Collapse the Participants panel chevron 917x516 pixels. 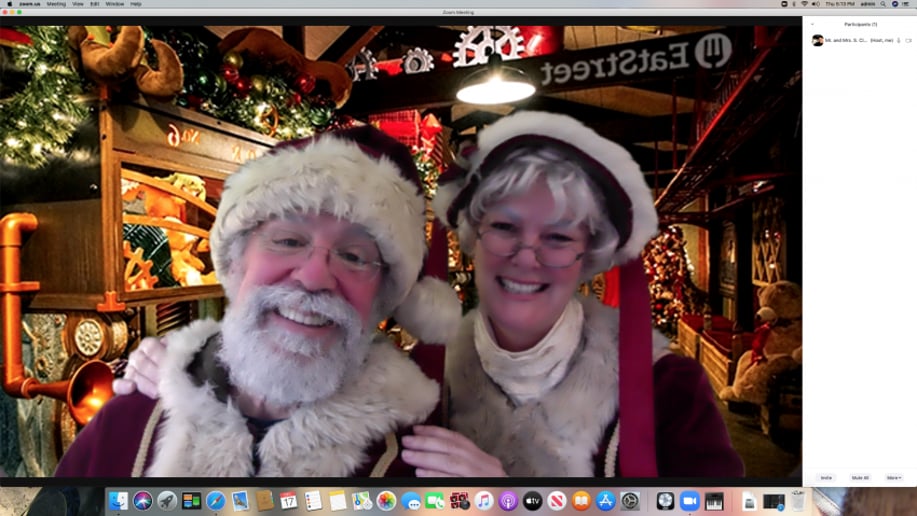(x=812, y=25)
